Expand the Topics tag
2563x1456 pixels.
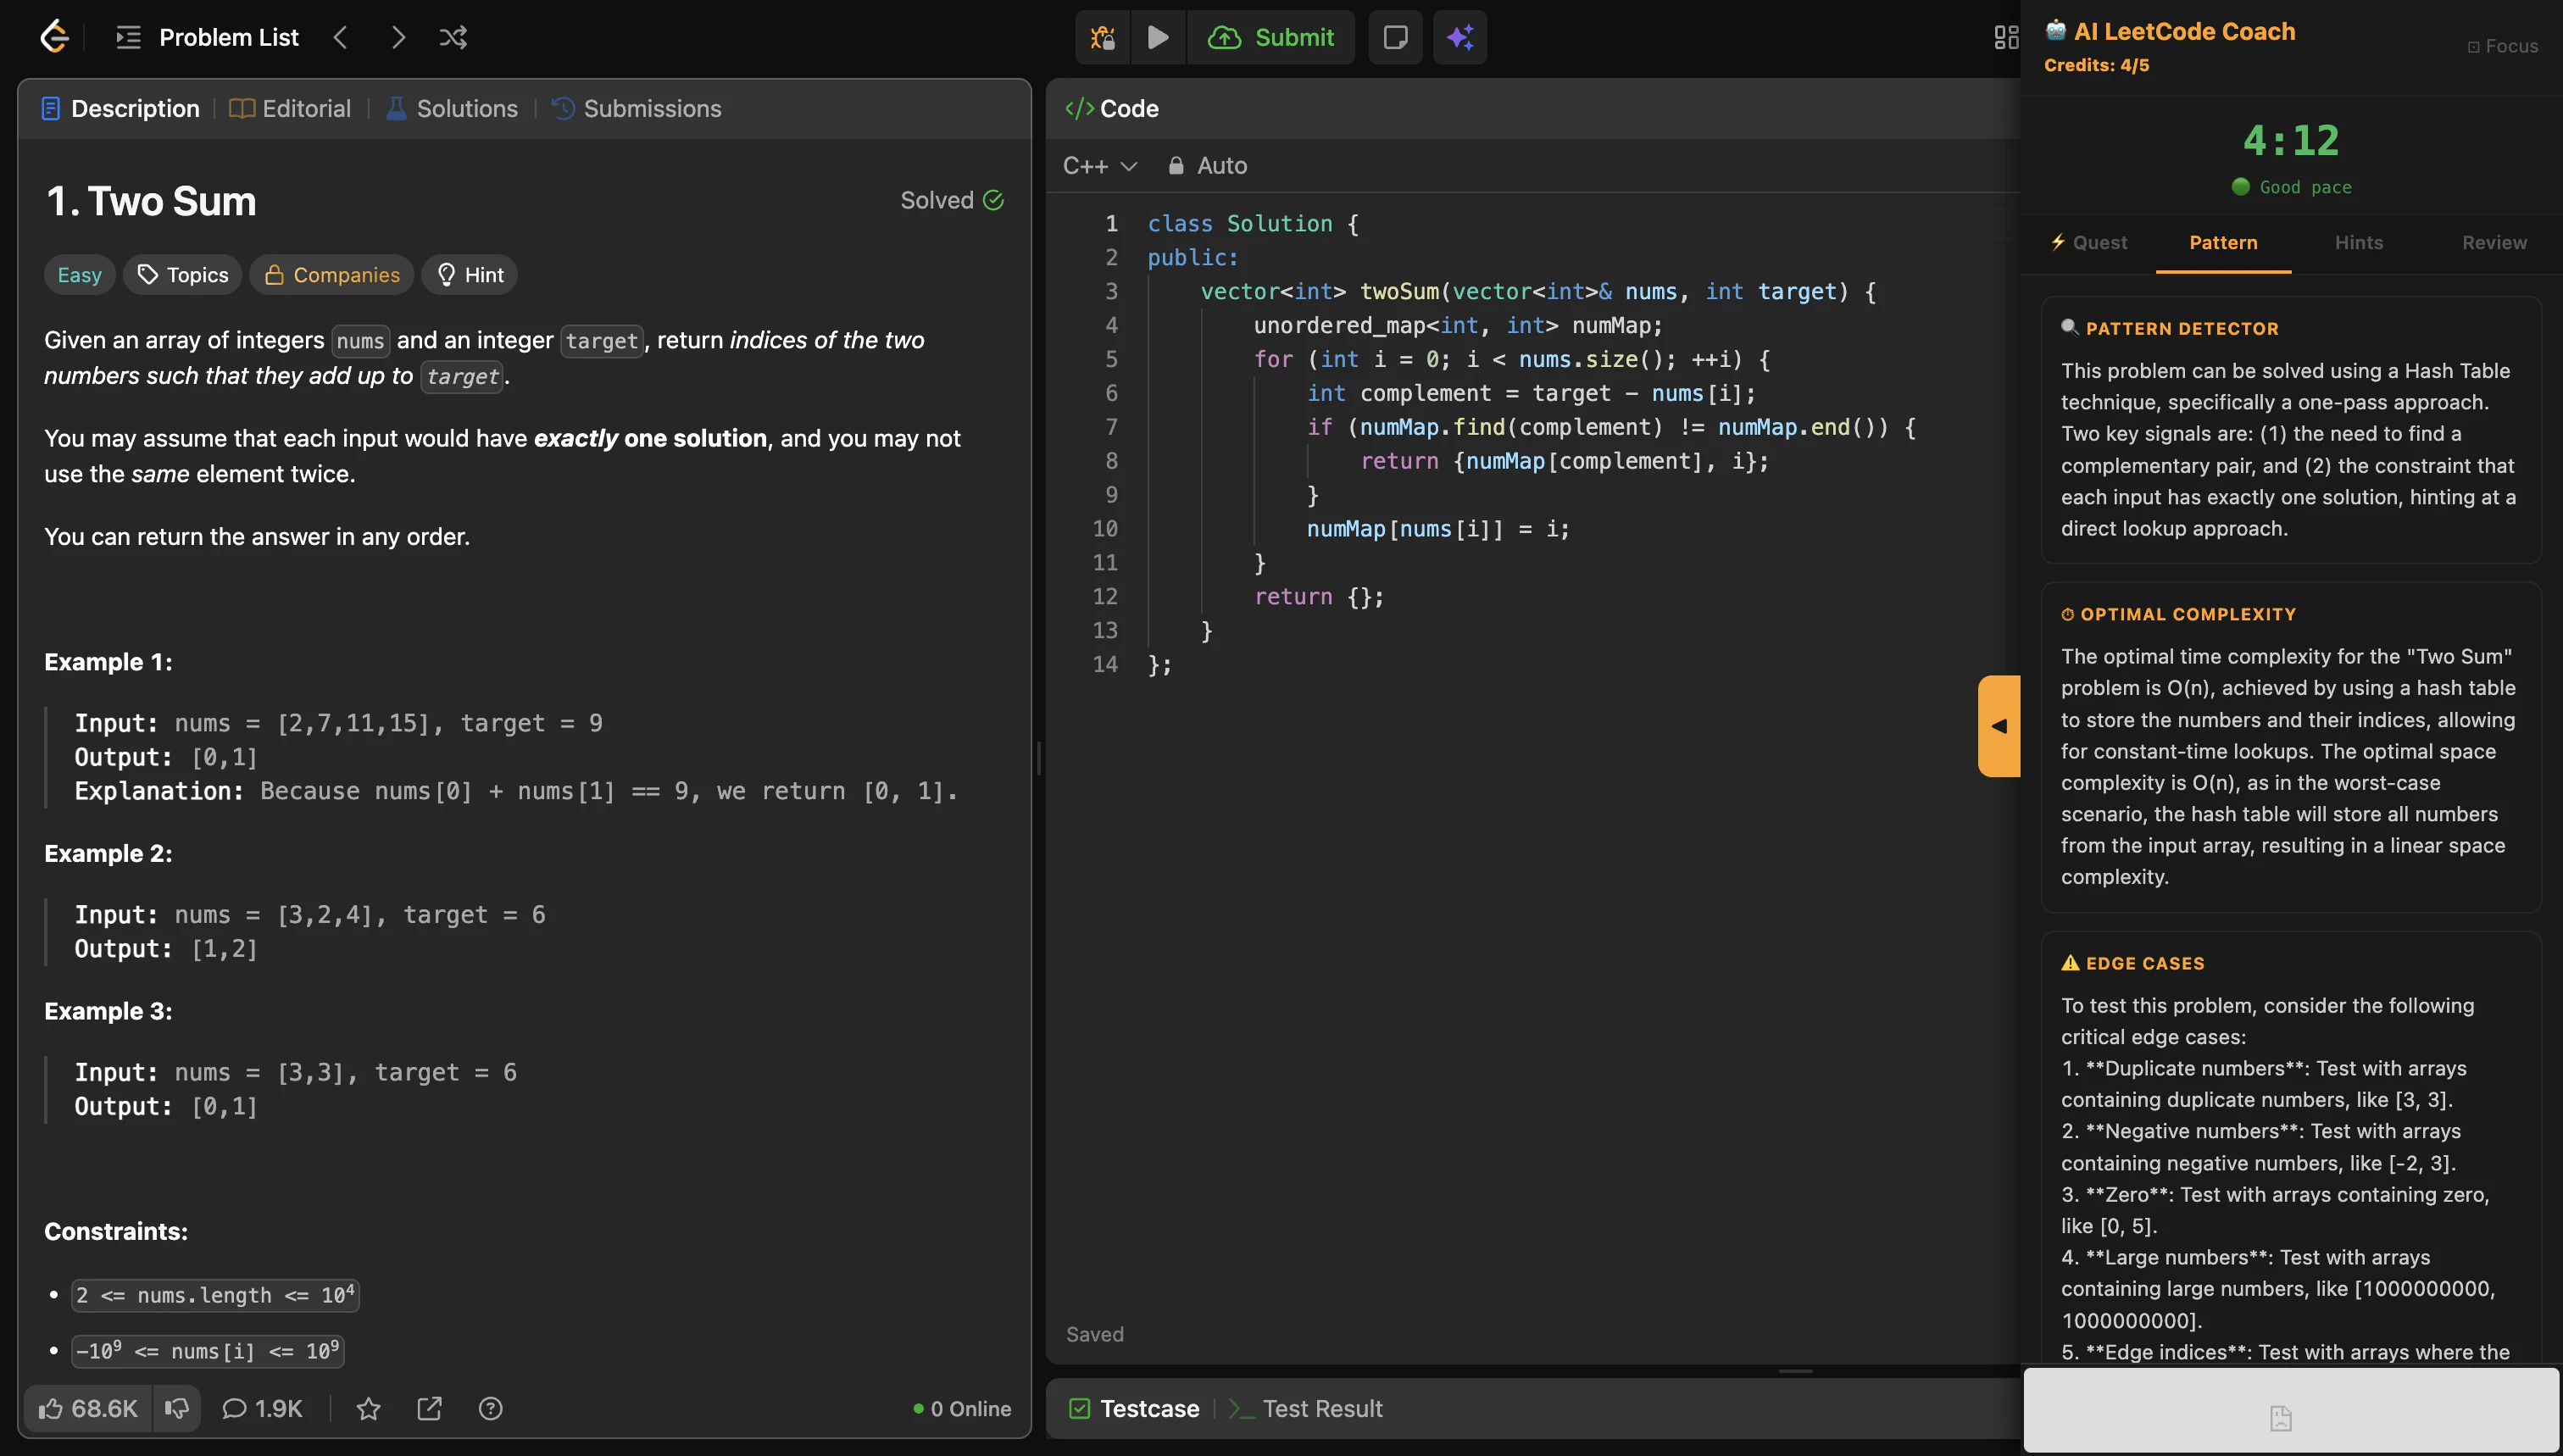pos(183,275)
